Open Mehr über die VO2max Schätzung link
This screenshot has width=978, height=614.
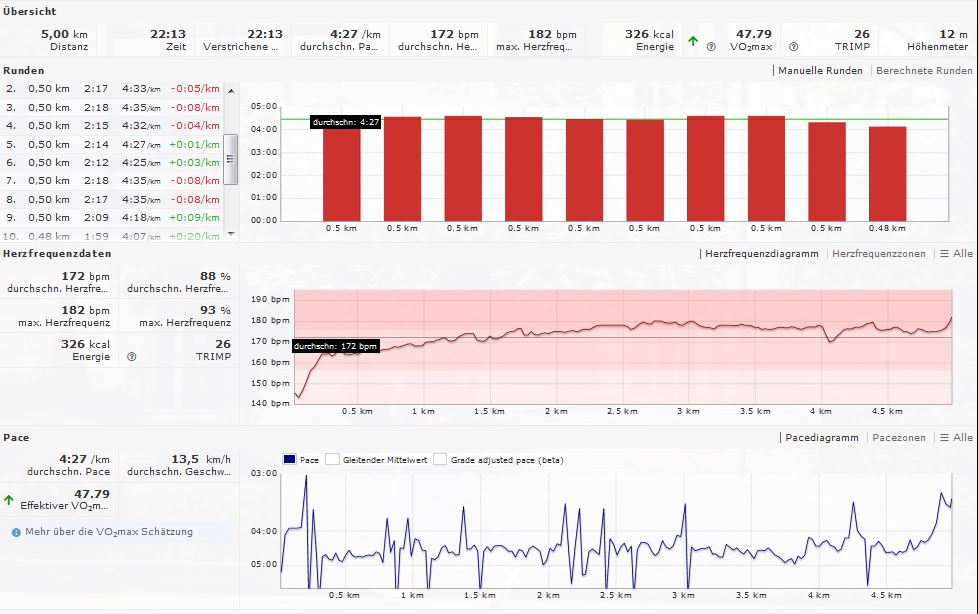[x=108, y=532]
